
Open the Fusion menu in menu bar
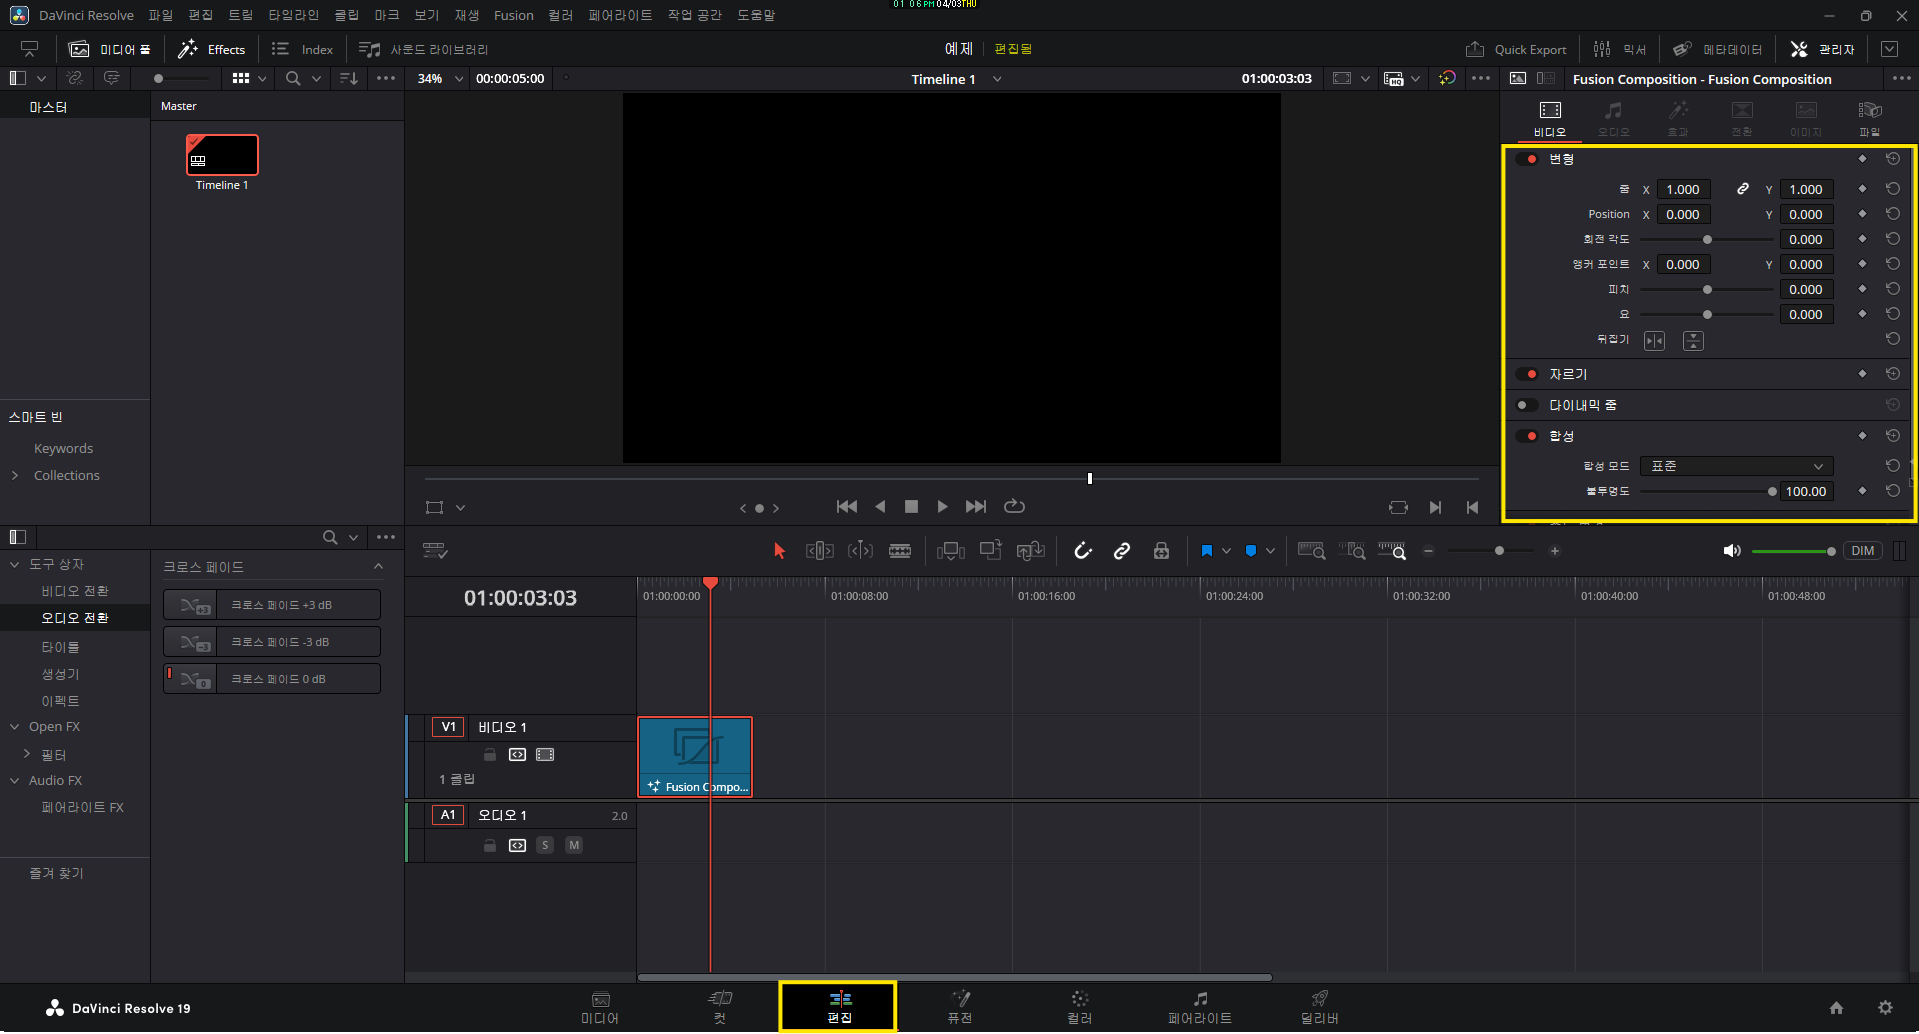click(514, 15)
